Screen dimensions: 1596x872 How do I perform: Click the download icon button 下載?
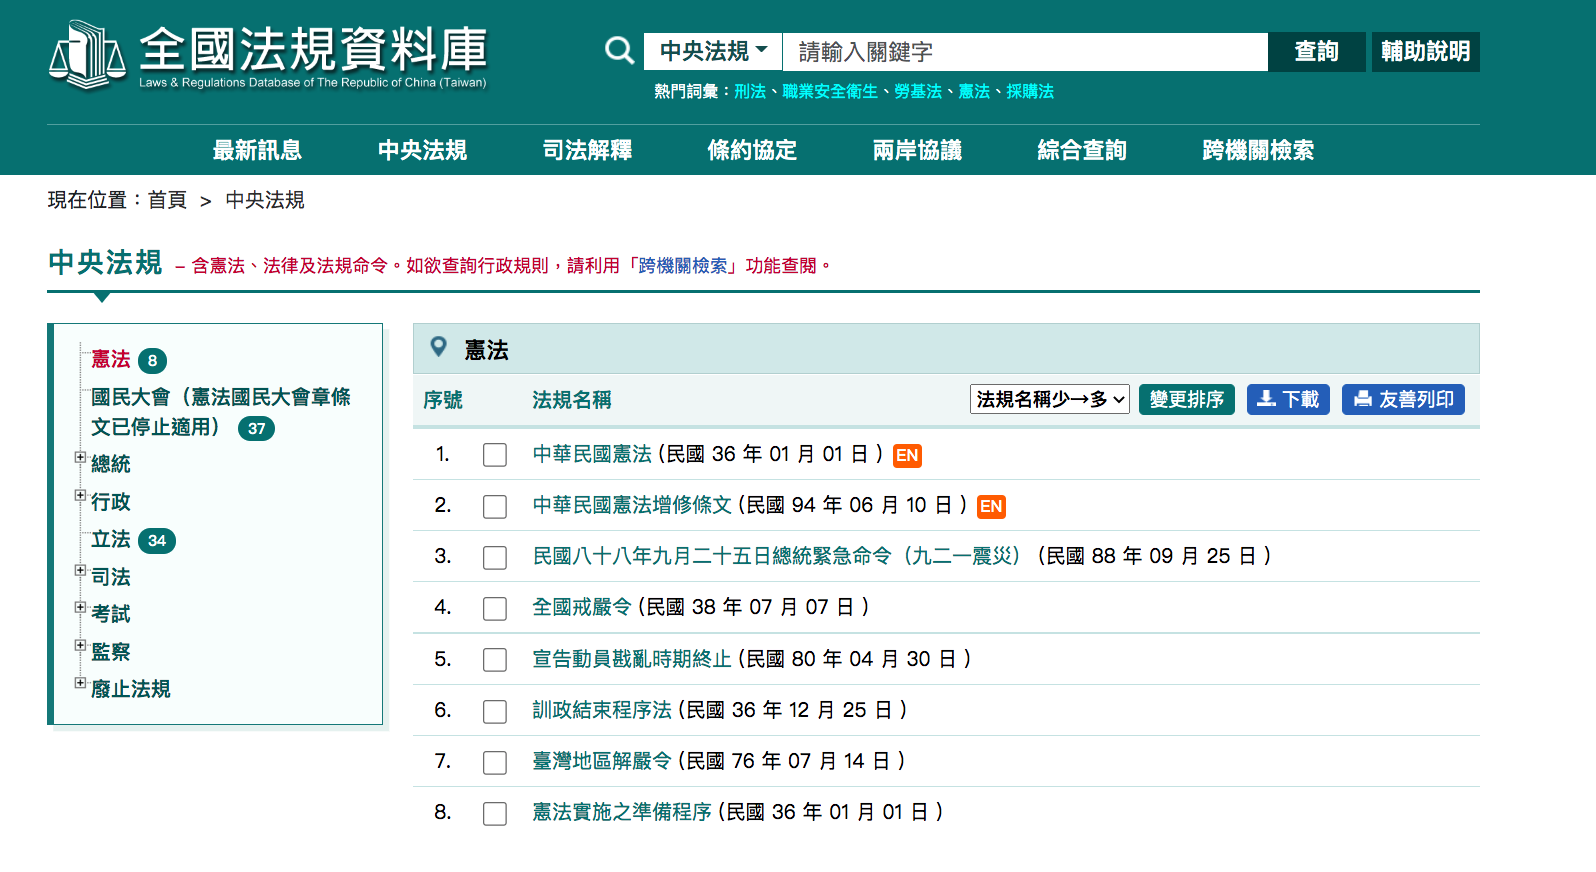[1288, 399]
